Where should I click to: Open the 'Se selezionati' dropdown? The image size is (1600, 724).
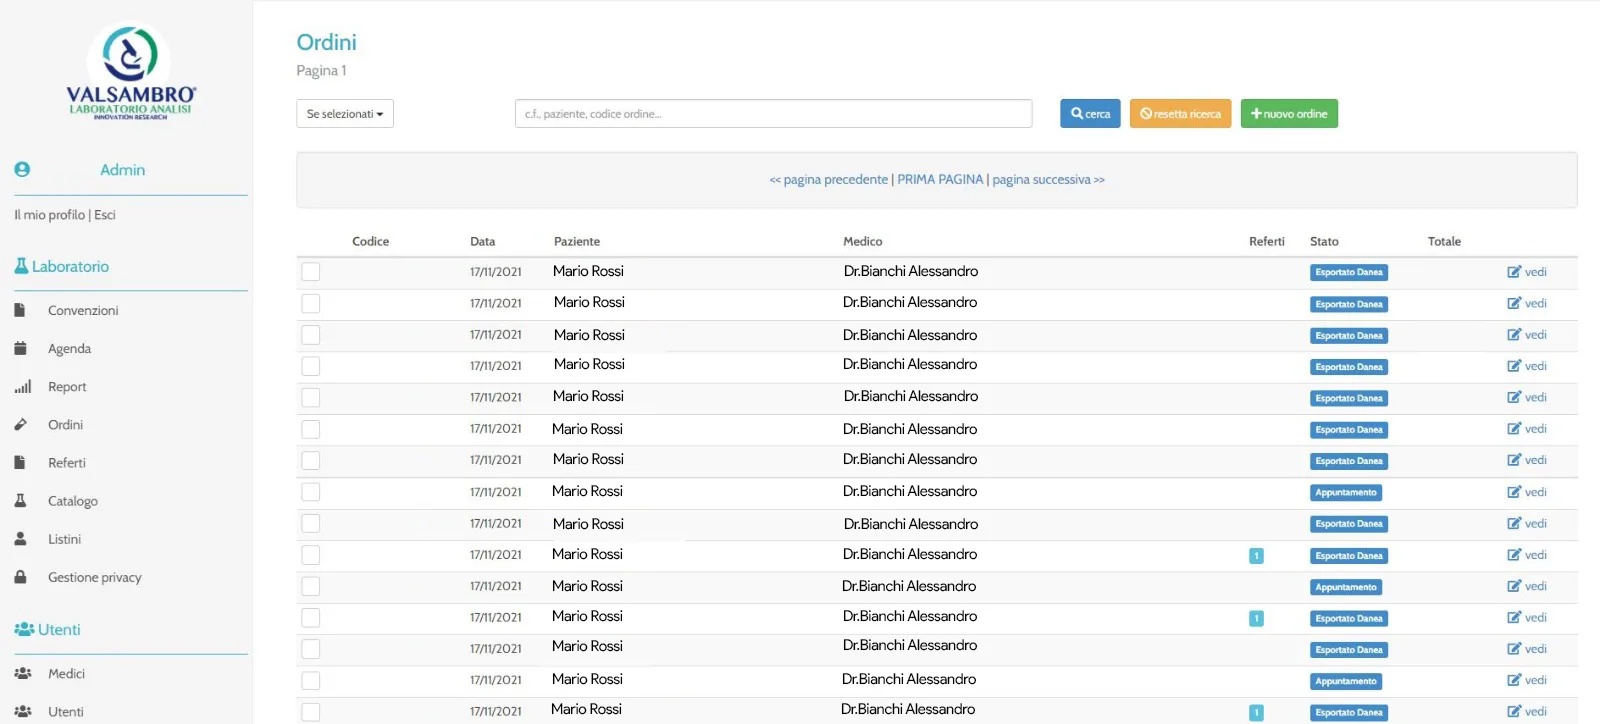point(345,114)
